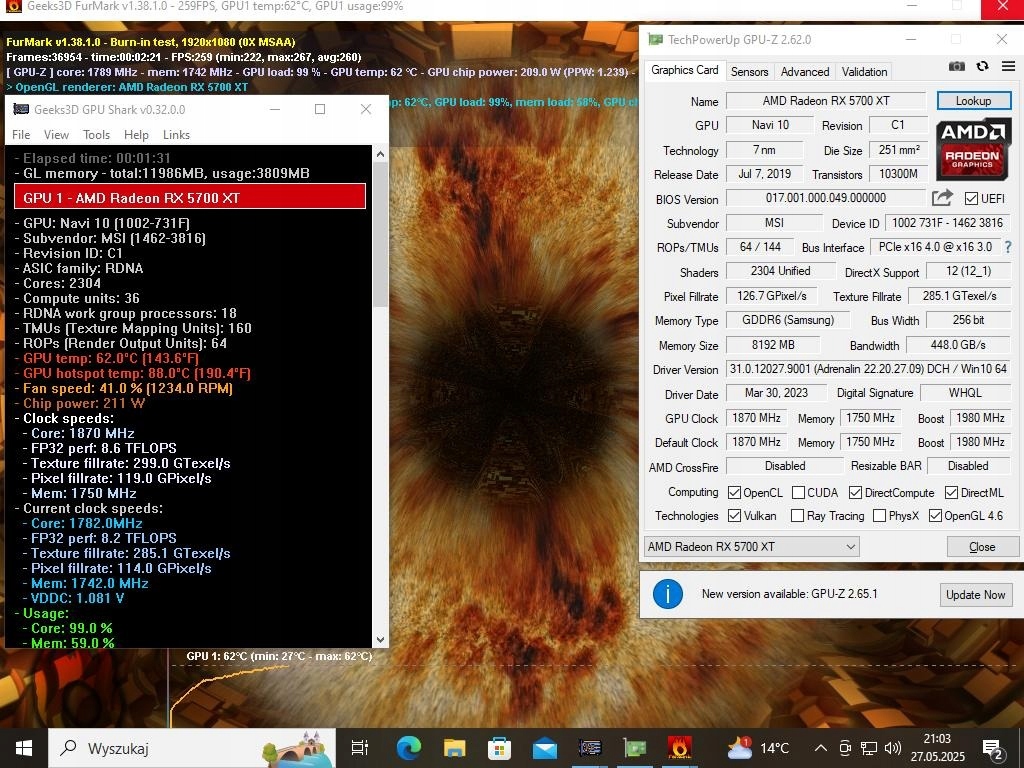The width and height of the screenshot is (1024, 768).
Task: Click the Driver Version field
Action: pos(868,369)
